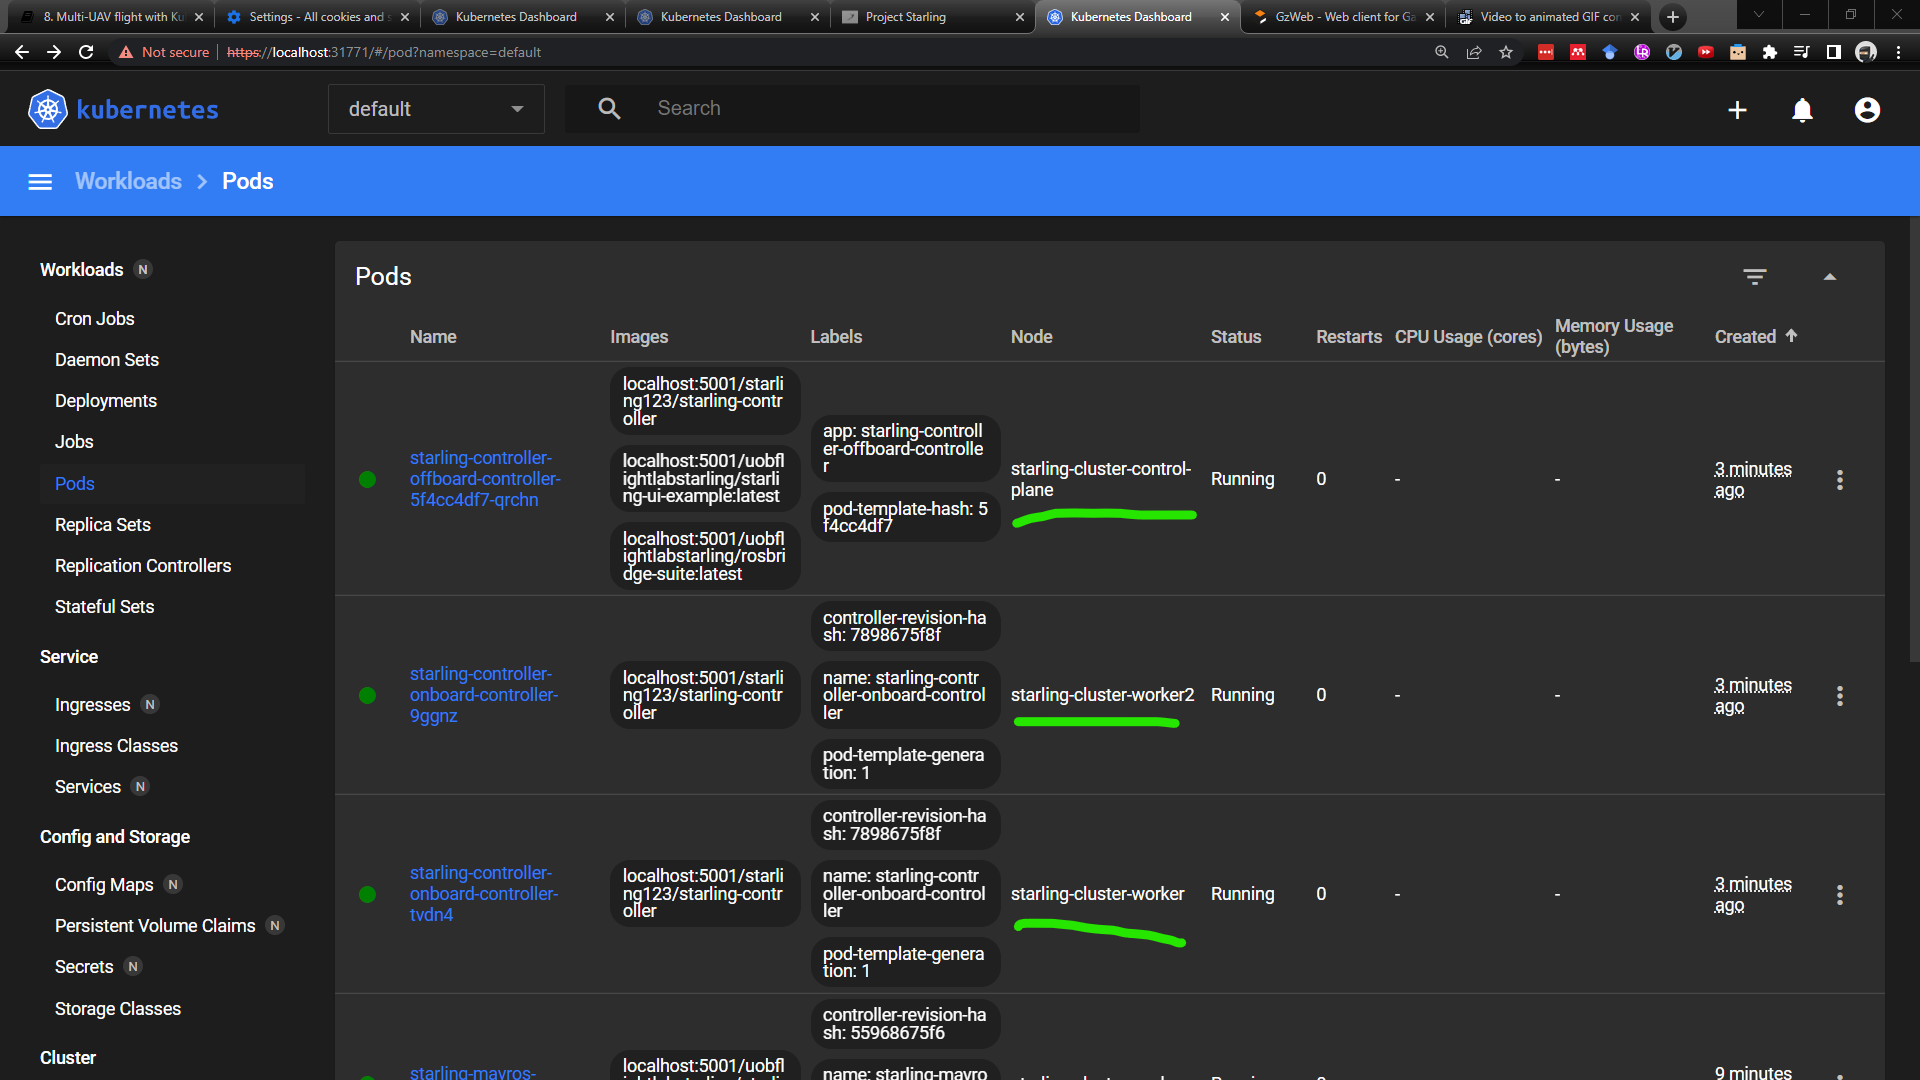Open Replication Controllers in the sidebar
Viewport: 1920px width, 1080px height.
[x=143, y=566]
